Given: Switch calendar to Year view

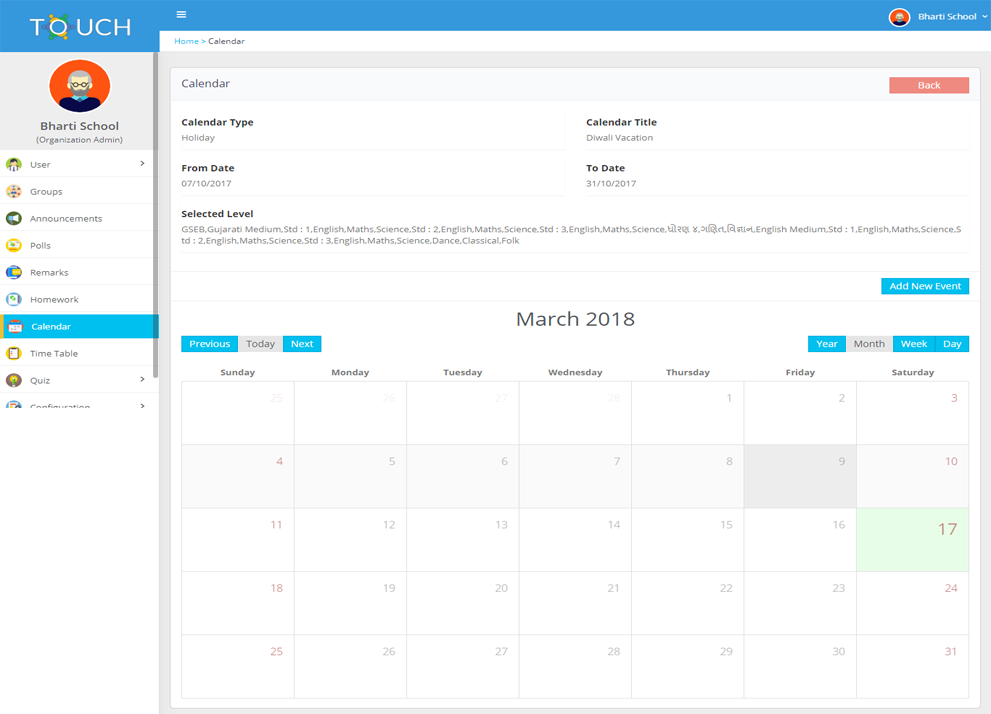Looking at the screenshot, I should [x=826, y=344].
